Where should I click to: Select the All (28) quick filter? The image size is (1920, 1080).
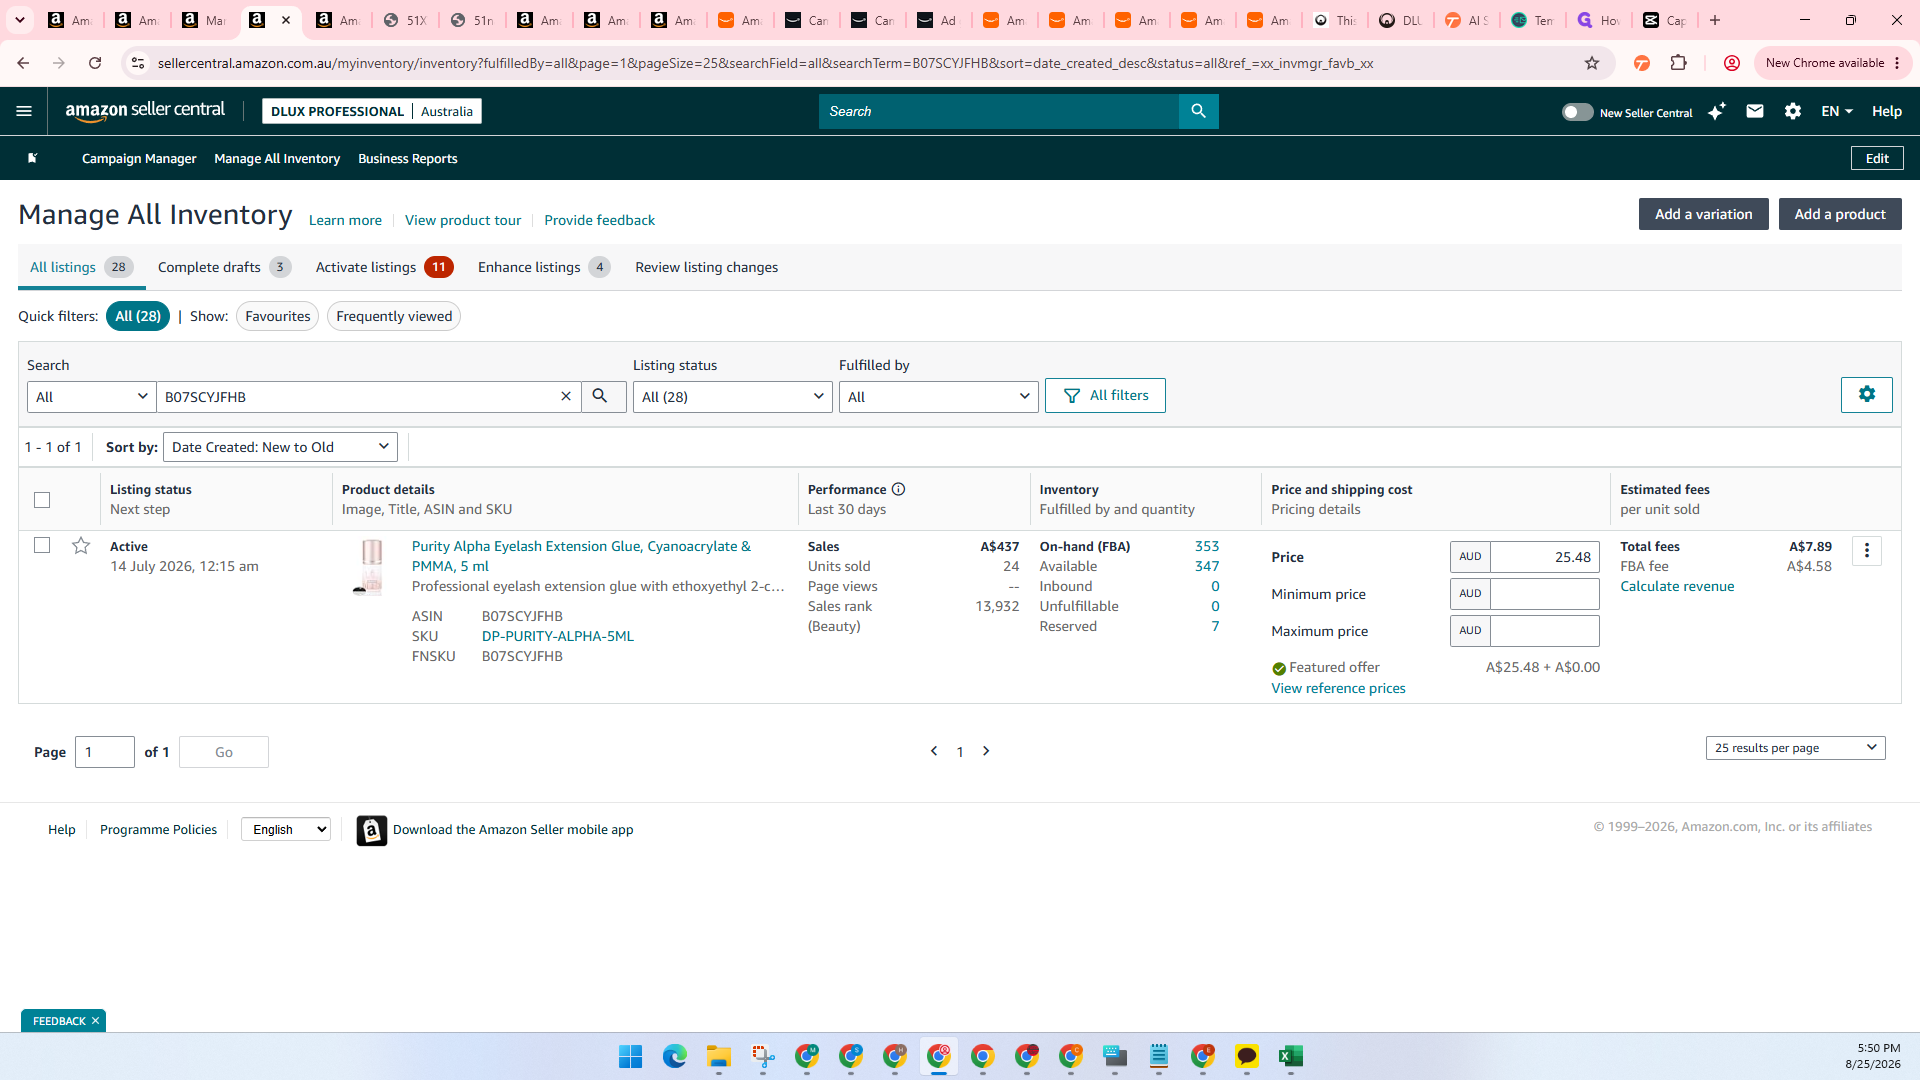pyautogui.click(x=138, y=316)
